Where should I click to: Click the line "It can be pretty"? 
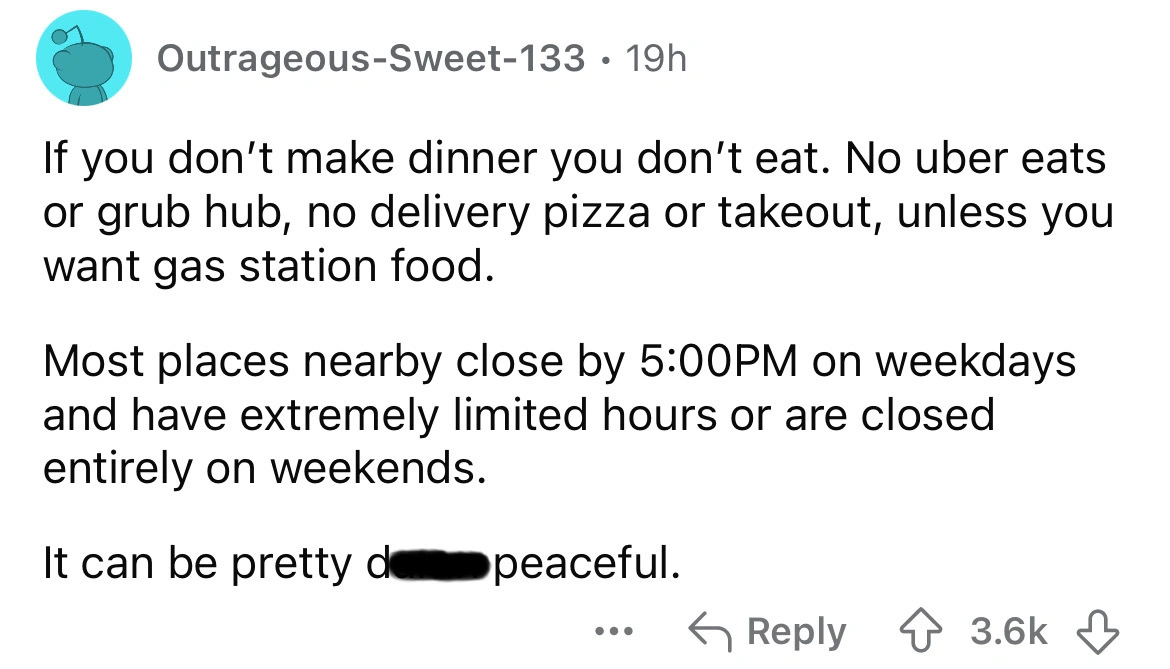pos(191,566)
